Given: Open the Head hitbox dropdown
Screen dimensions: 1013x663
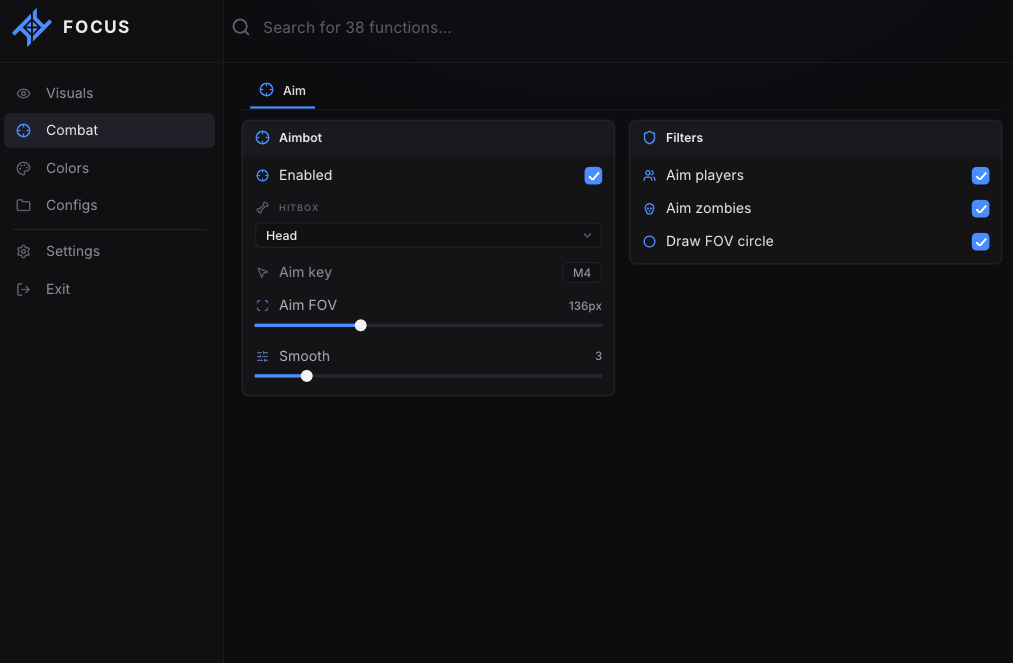Looking at the screenshot, I should point(428,236).
